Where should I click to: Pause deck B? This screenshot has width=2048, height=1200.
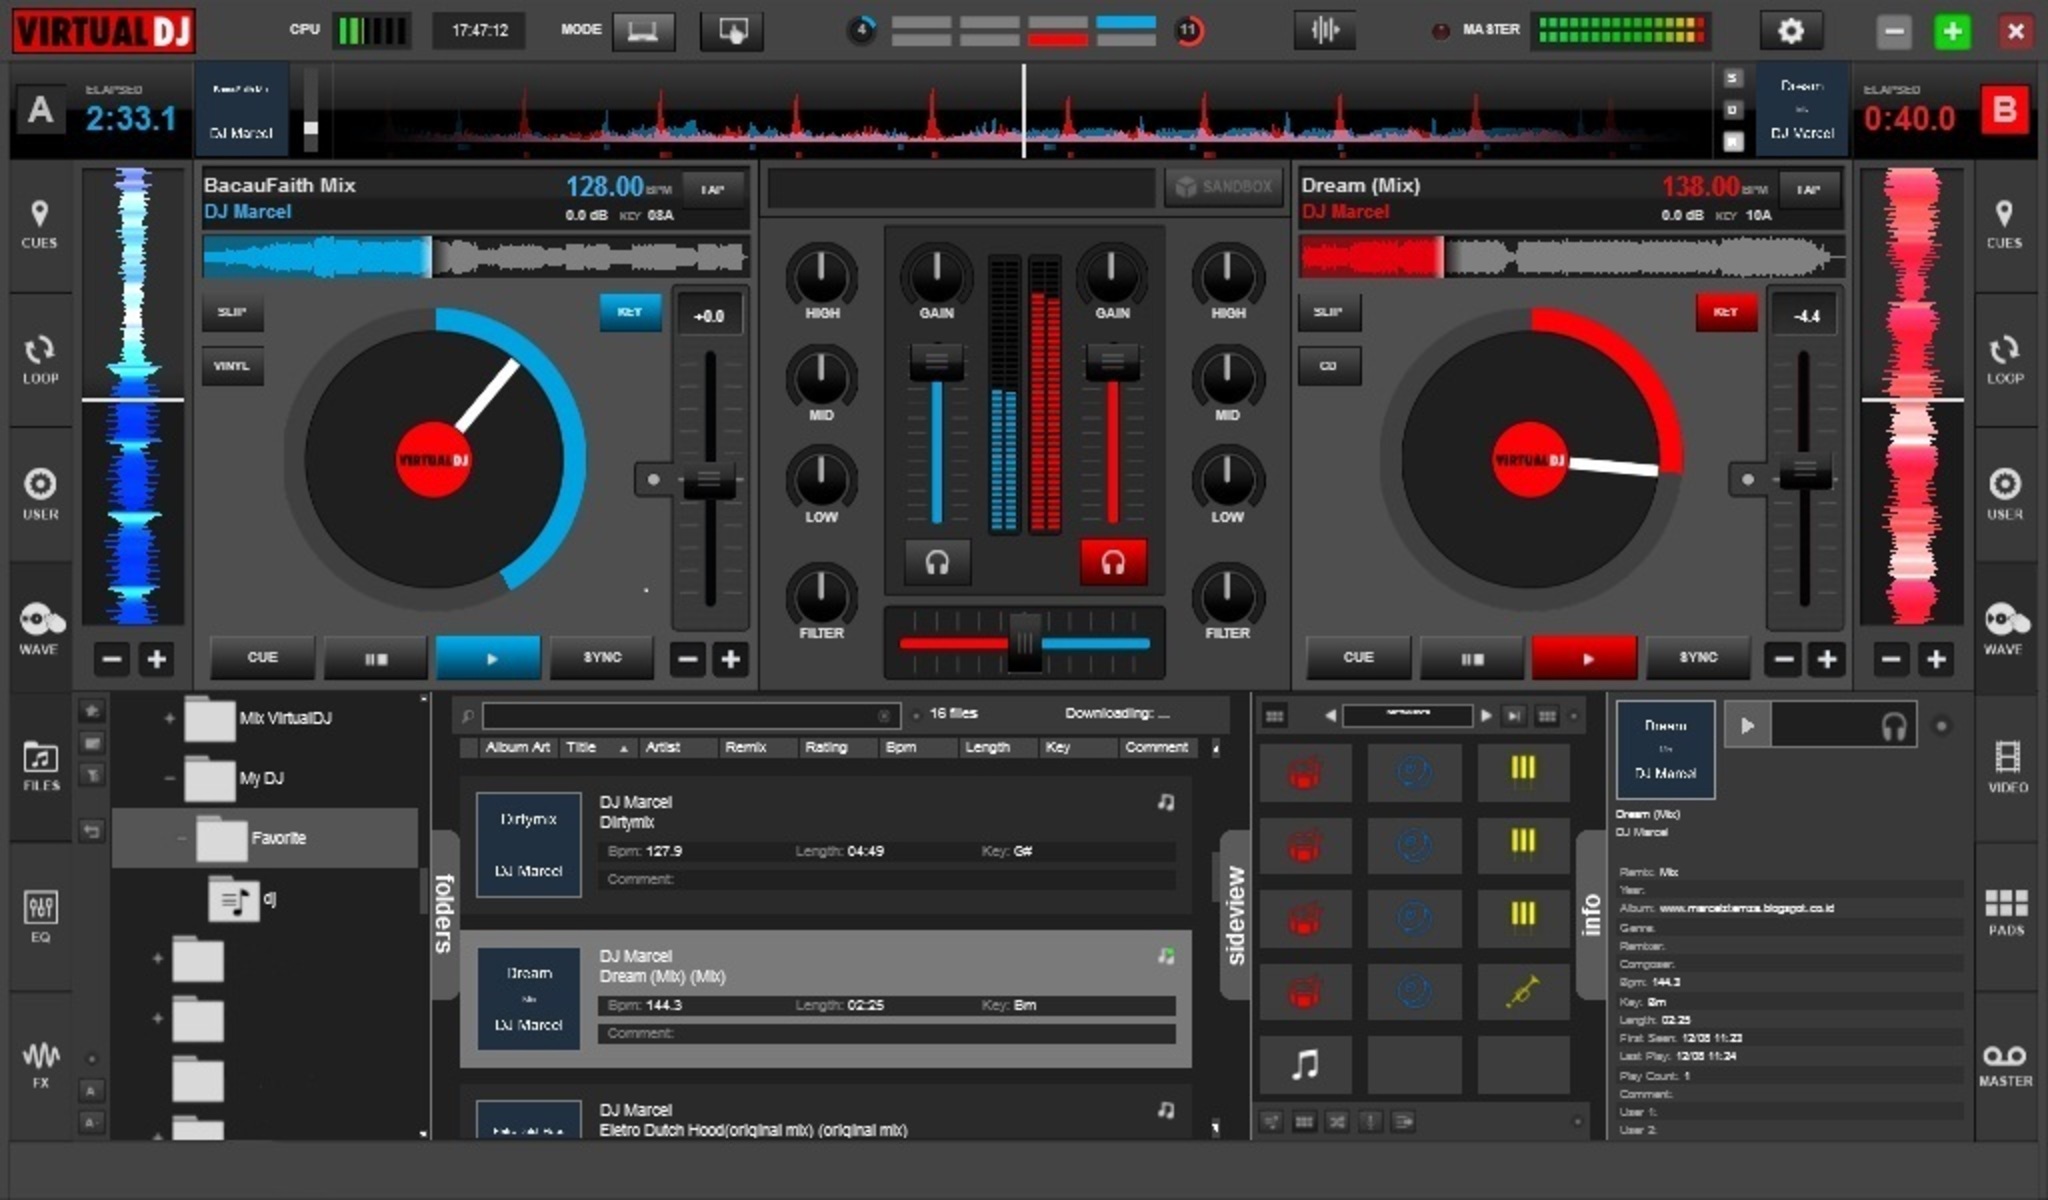coord(1472,658)
